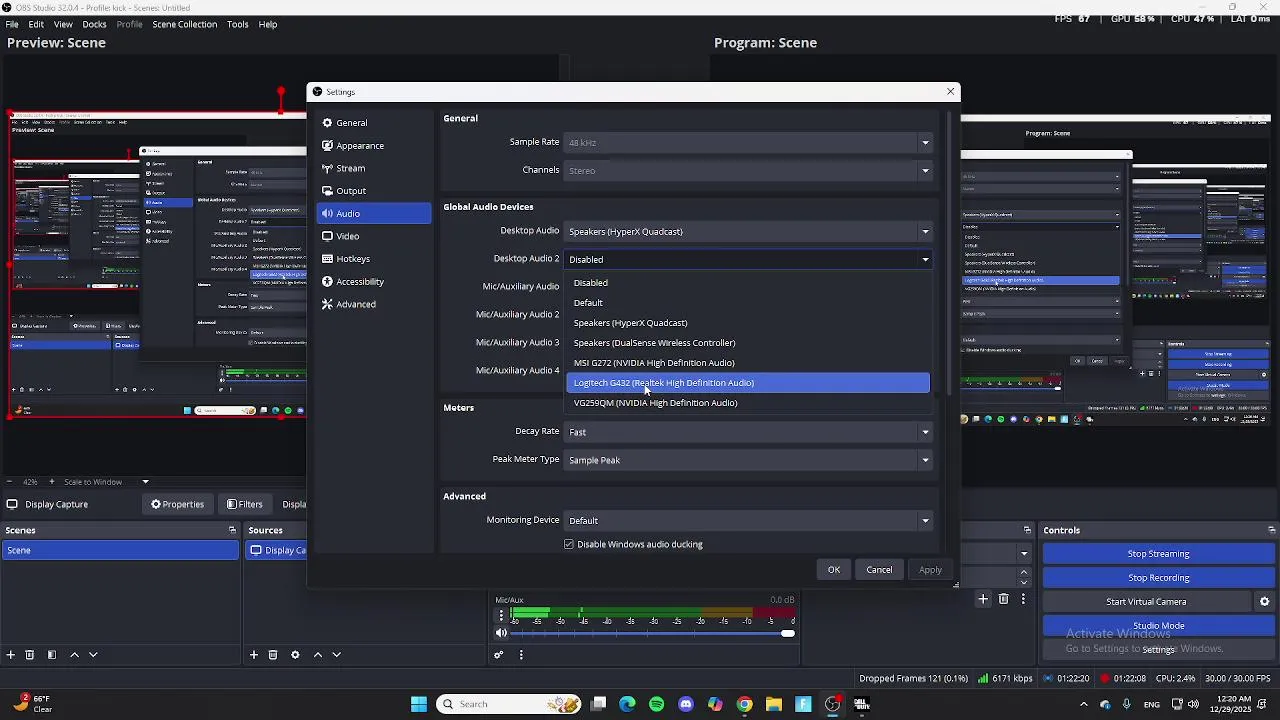This screenshot has width=1280, height=720.
Task: Add a new source with plus icon
Action: point(254,655)
